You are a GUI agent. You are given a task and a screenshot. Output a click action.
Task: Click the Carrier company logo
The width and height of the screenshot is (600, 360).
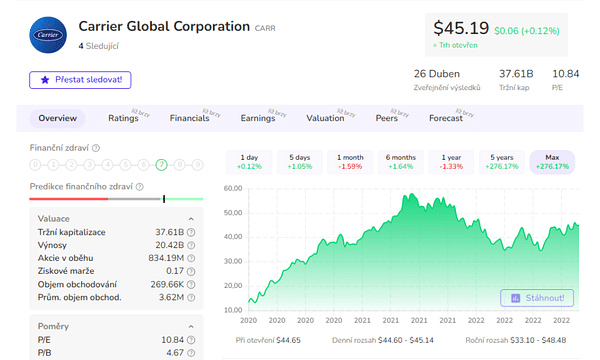(x=48, y=35)
